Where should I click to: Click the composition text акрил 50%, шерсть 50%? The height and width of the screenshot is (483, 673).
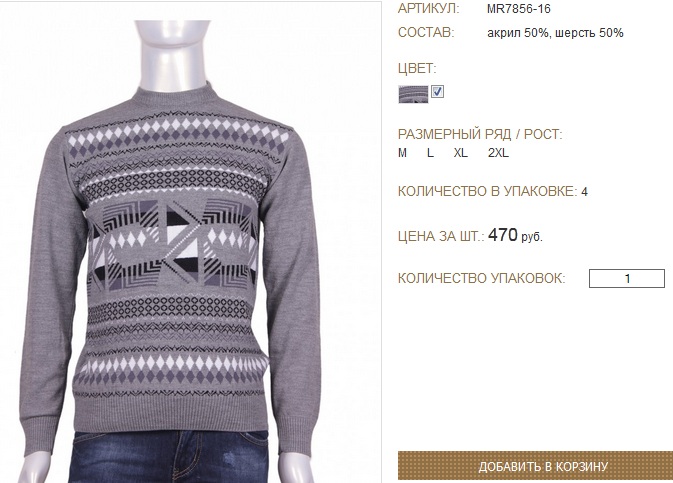point(555,33)
